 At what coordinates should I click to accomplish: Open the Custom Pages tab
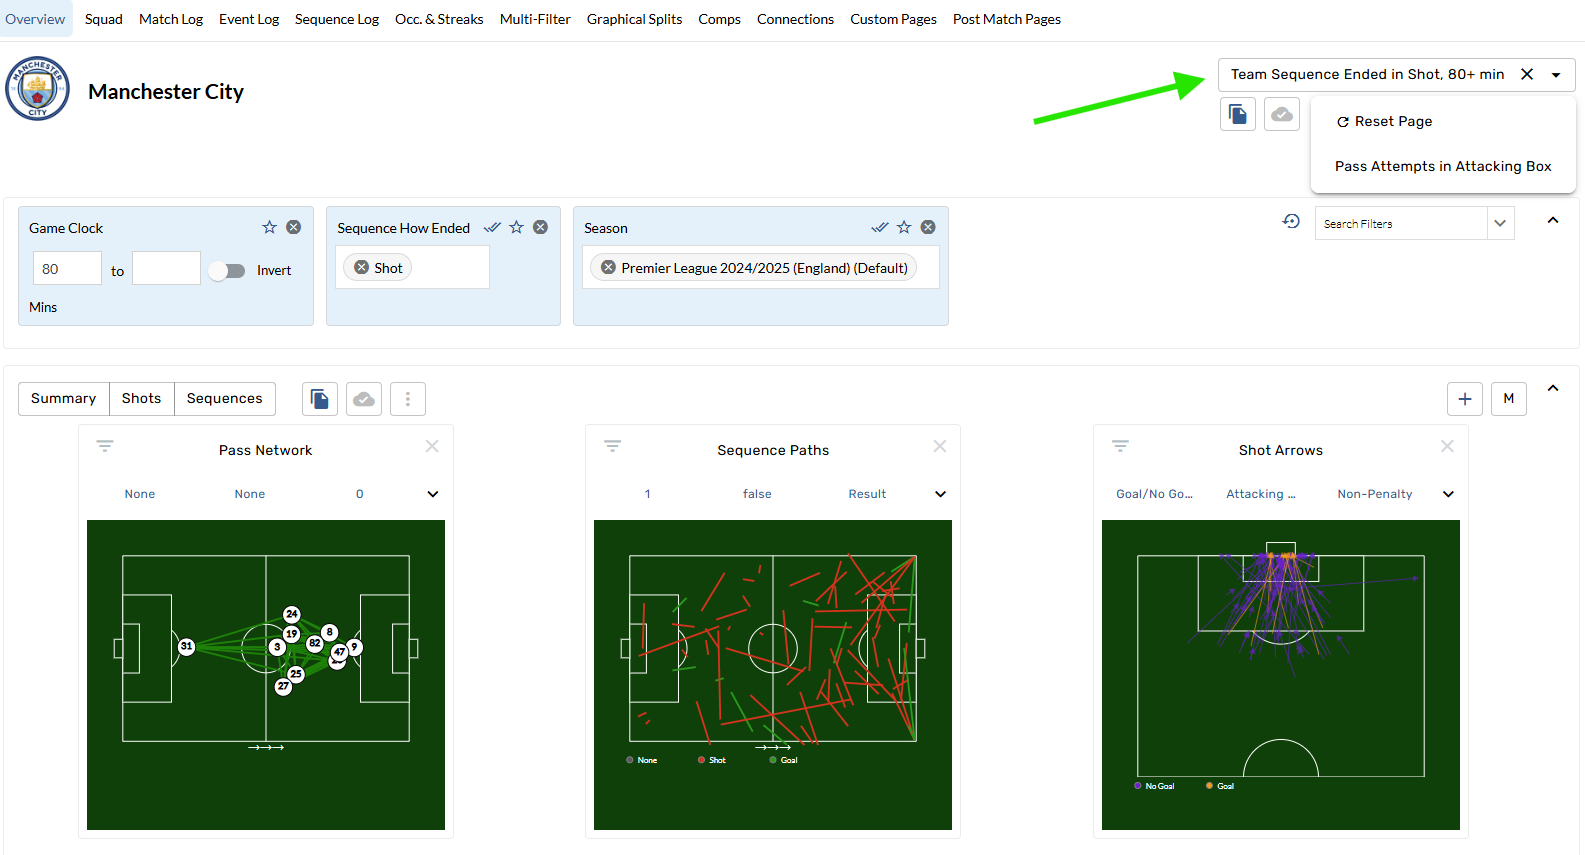pyautogui.click(x=894, y=19)
